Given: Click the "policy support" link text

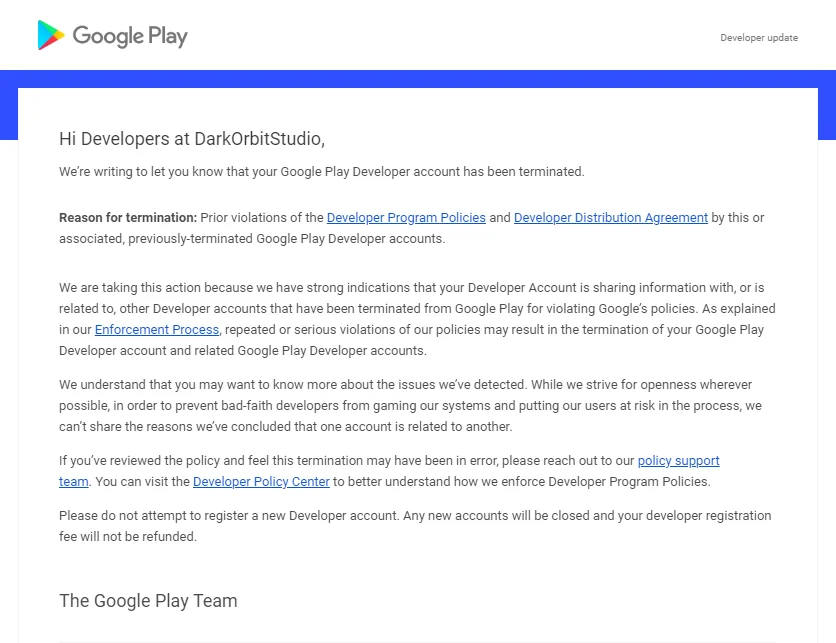Looking at the screenshot, I should pos(678,460).
